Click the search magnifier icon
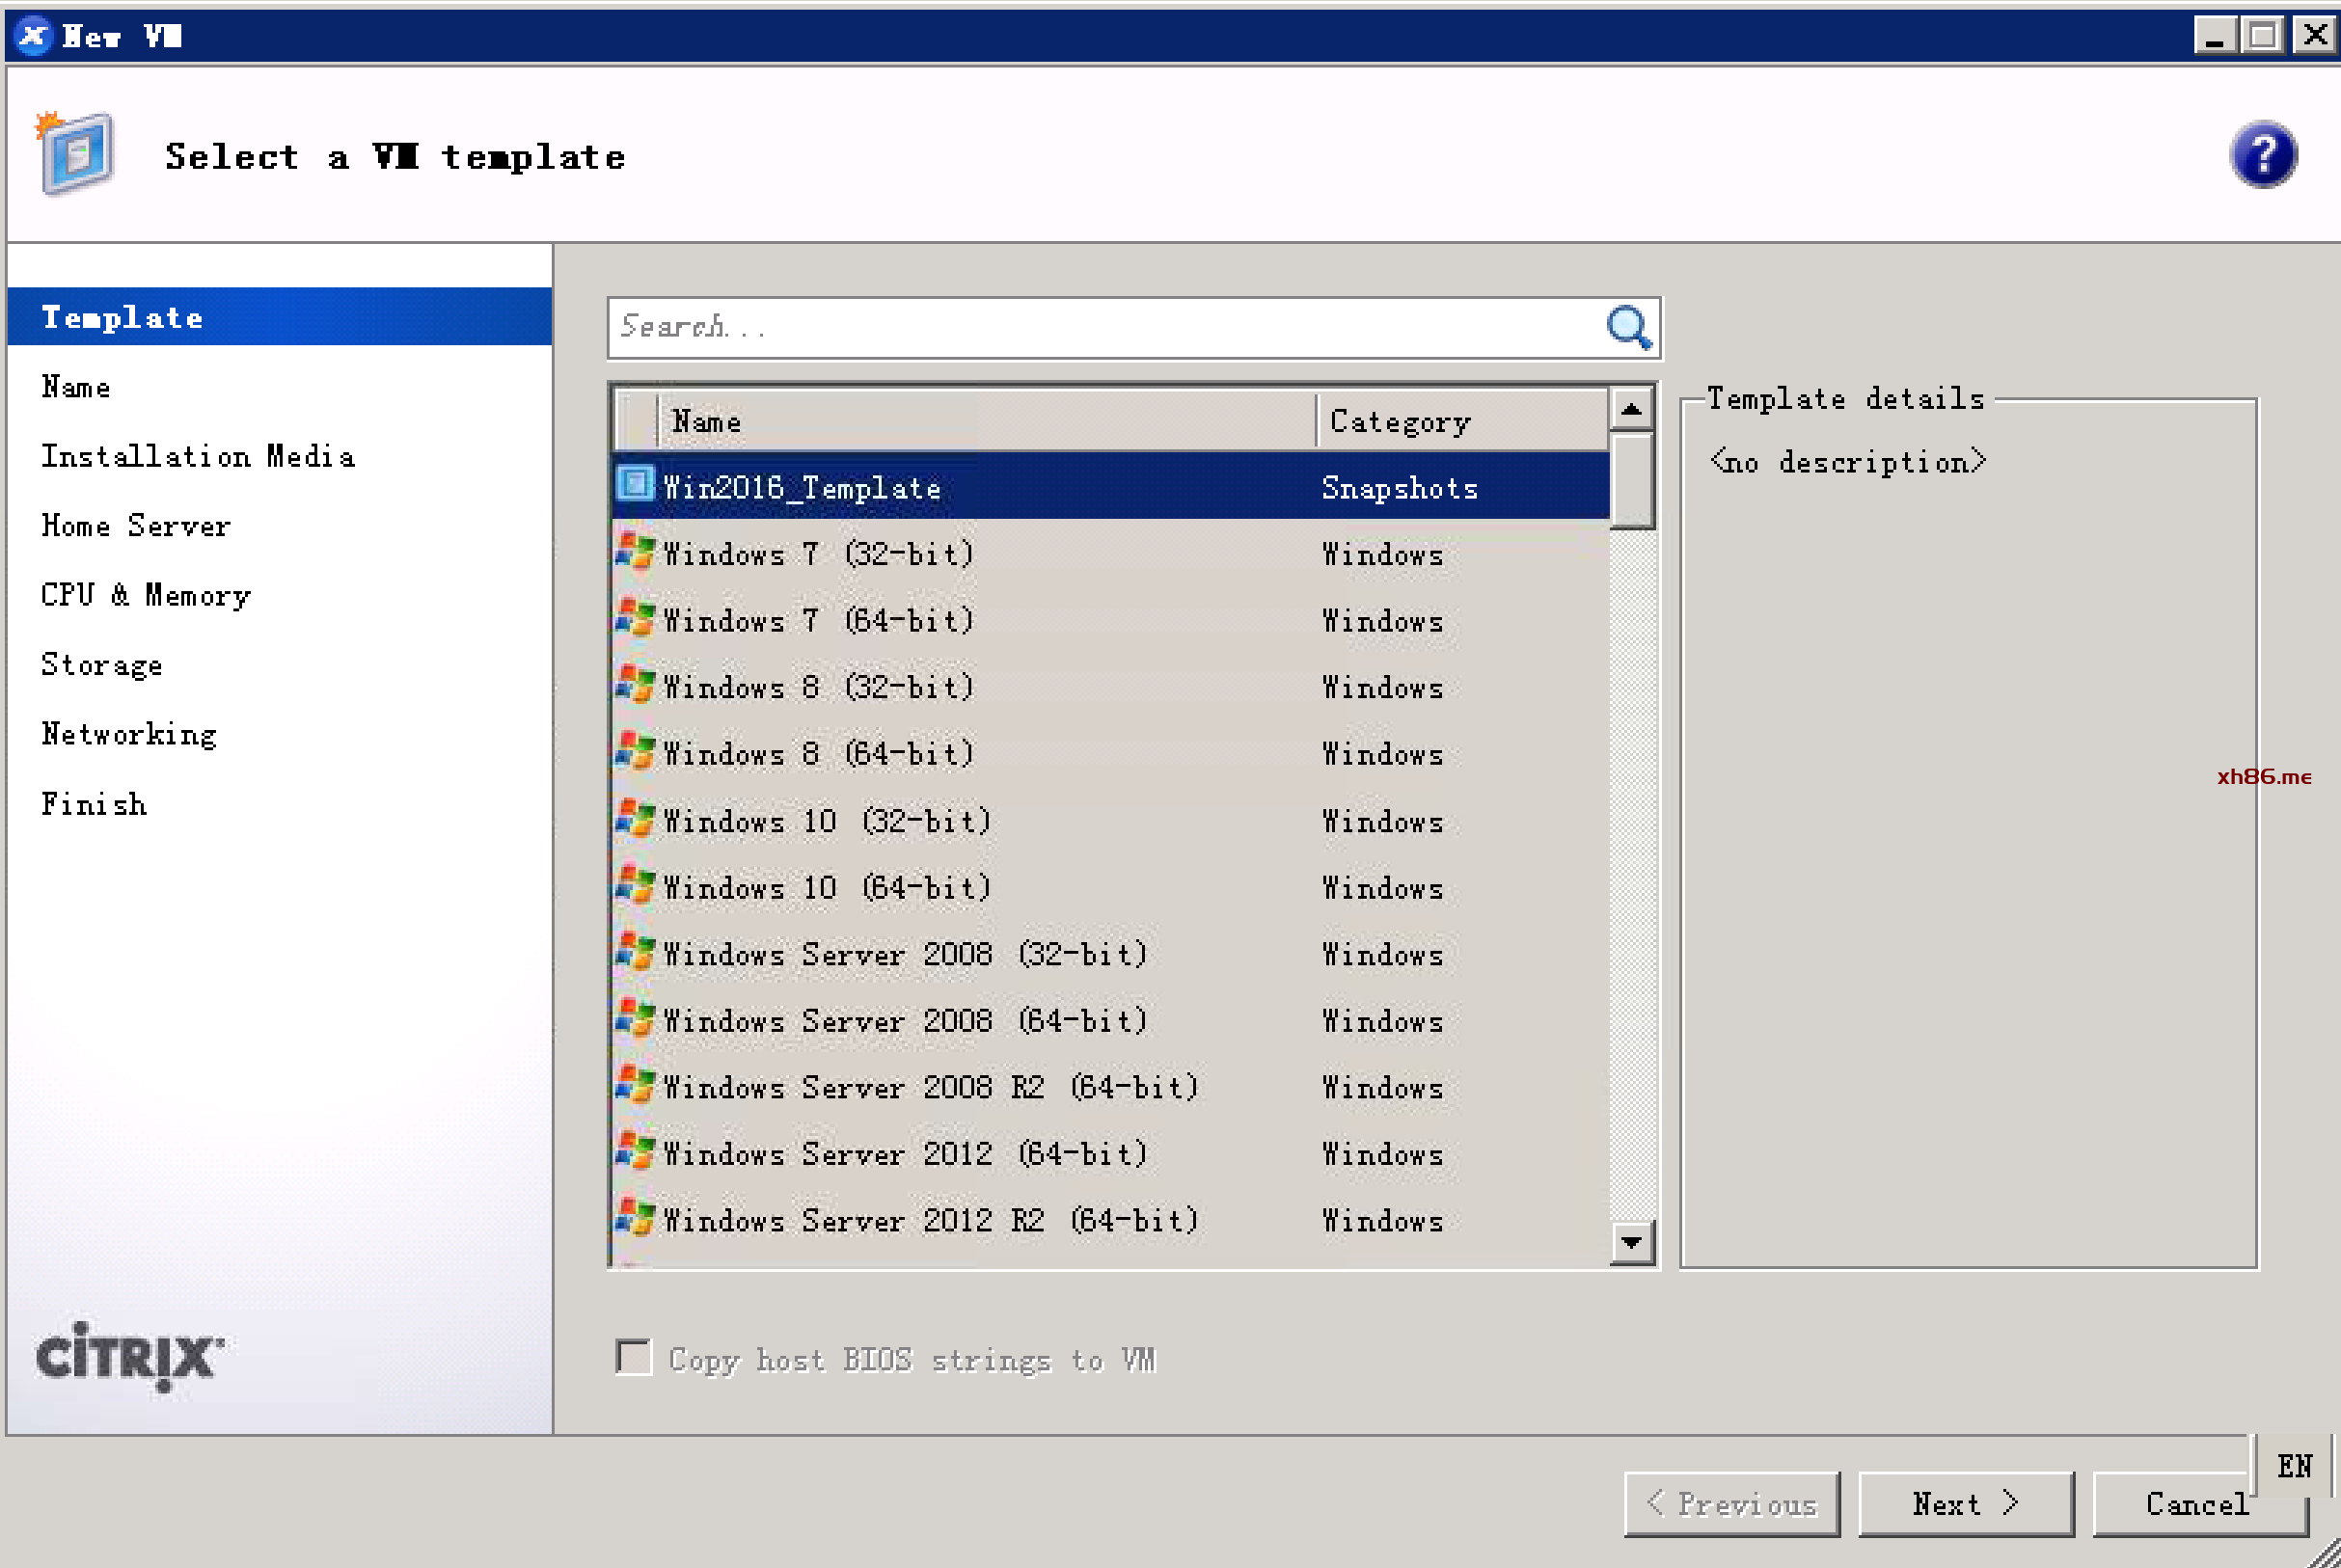2341x1568 pixels. (1628, 327)
